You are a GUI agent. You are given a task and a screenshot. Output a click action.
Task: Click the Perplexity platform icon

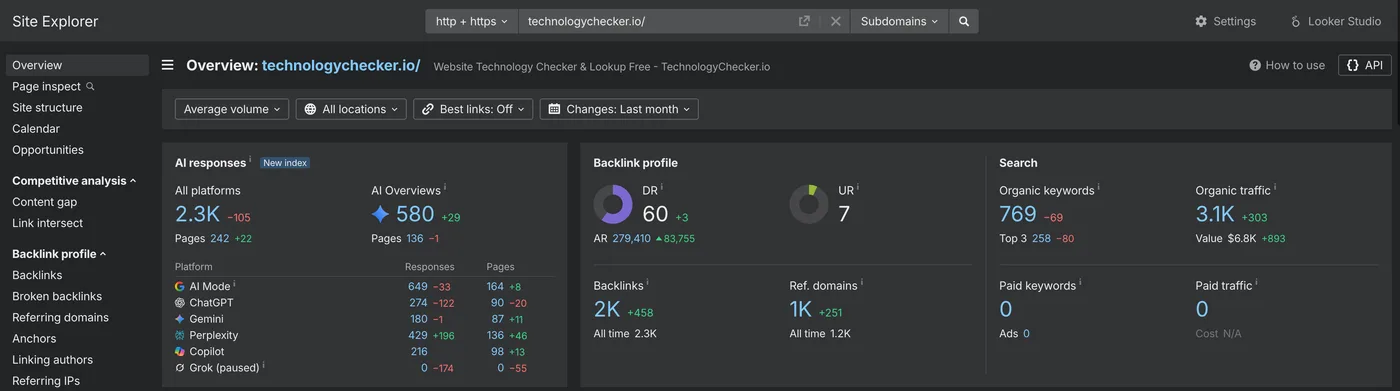(180, 335)
